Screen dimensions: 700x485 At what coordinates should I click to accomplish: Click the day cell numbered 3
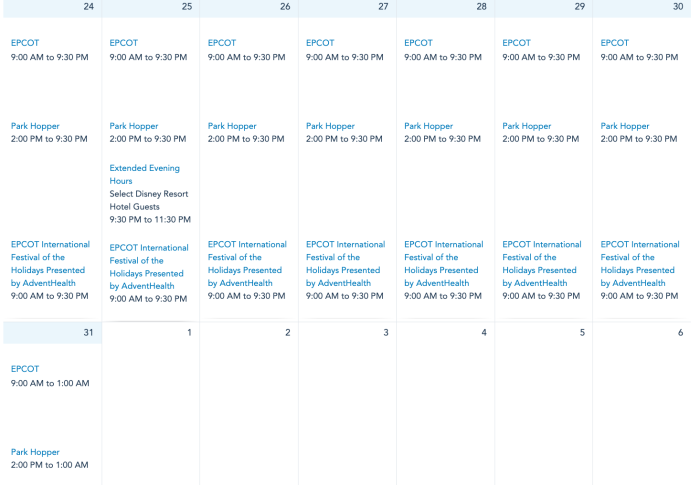[347, 400]
